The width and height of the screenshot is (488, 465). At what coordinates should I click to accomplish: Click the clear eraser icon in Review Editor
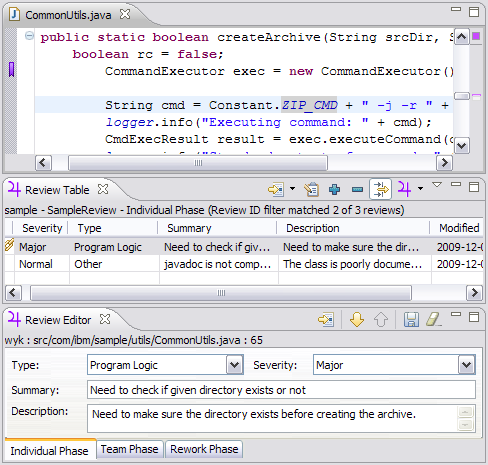(434, 319)
